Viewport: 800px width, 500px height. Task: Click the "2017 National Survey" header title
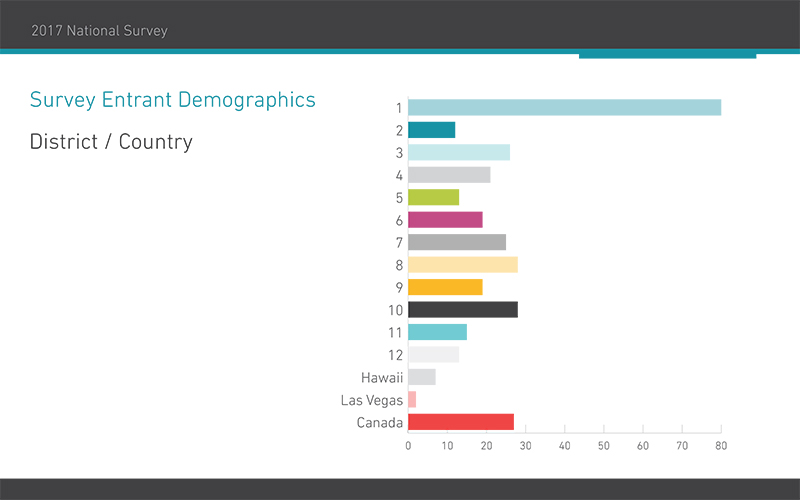pyautogui.click(x=99, y=31)
